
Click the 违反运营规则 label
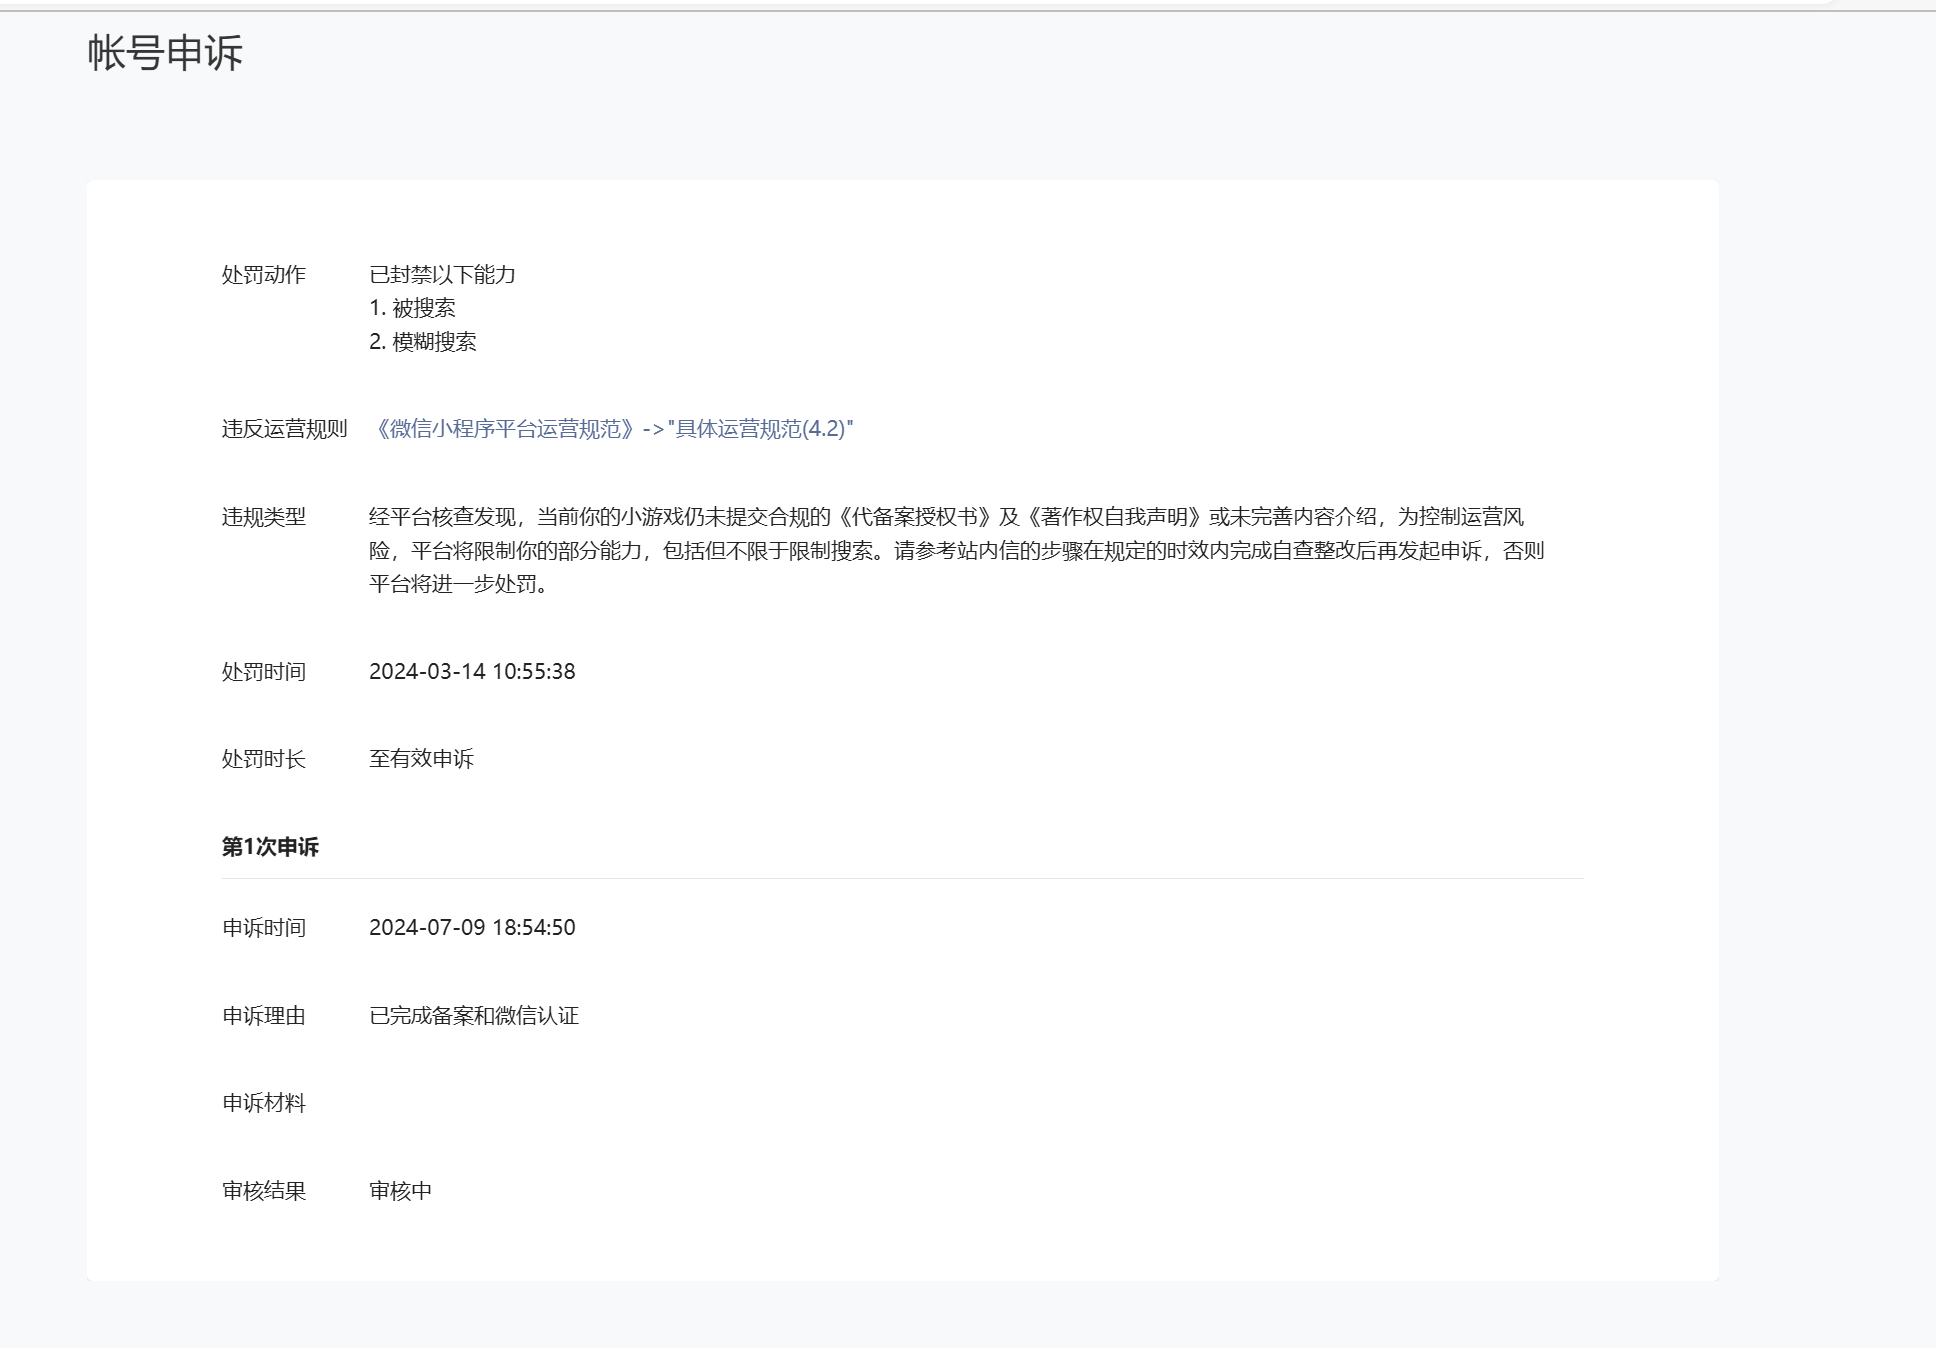284,429
